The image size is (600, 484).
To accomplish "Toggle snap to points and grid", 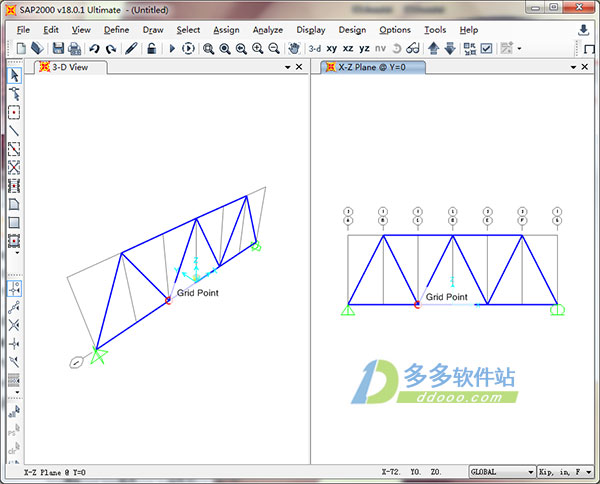I will pyautogui.click(x=14, y=289).
